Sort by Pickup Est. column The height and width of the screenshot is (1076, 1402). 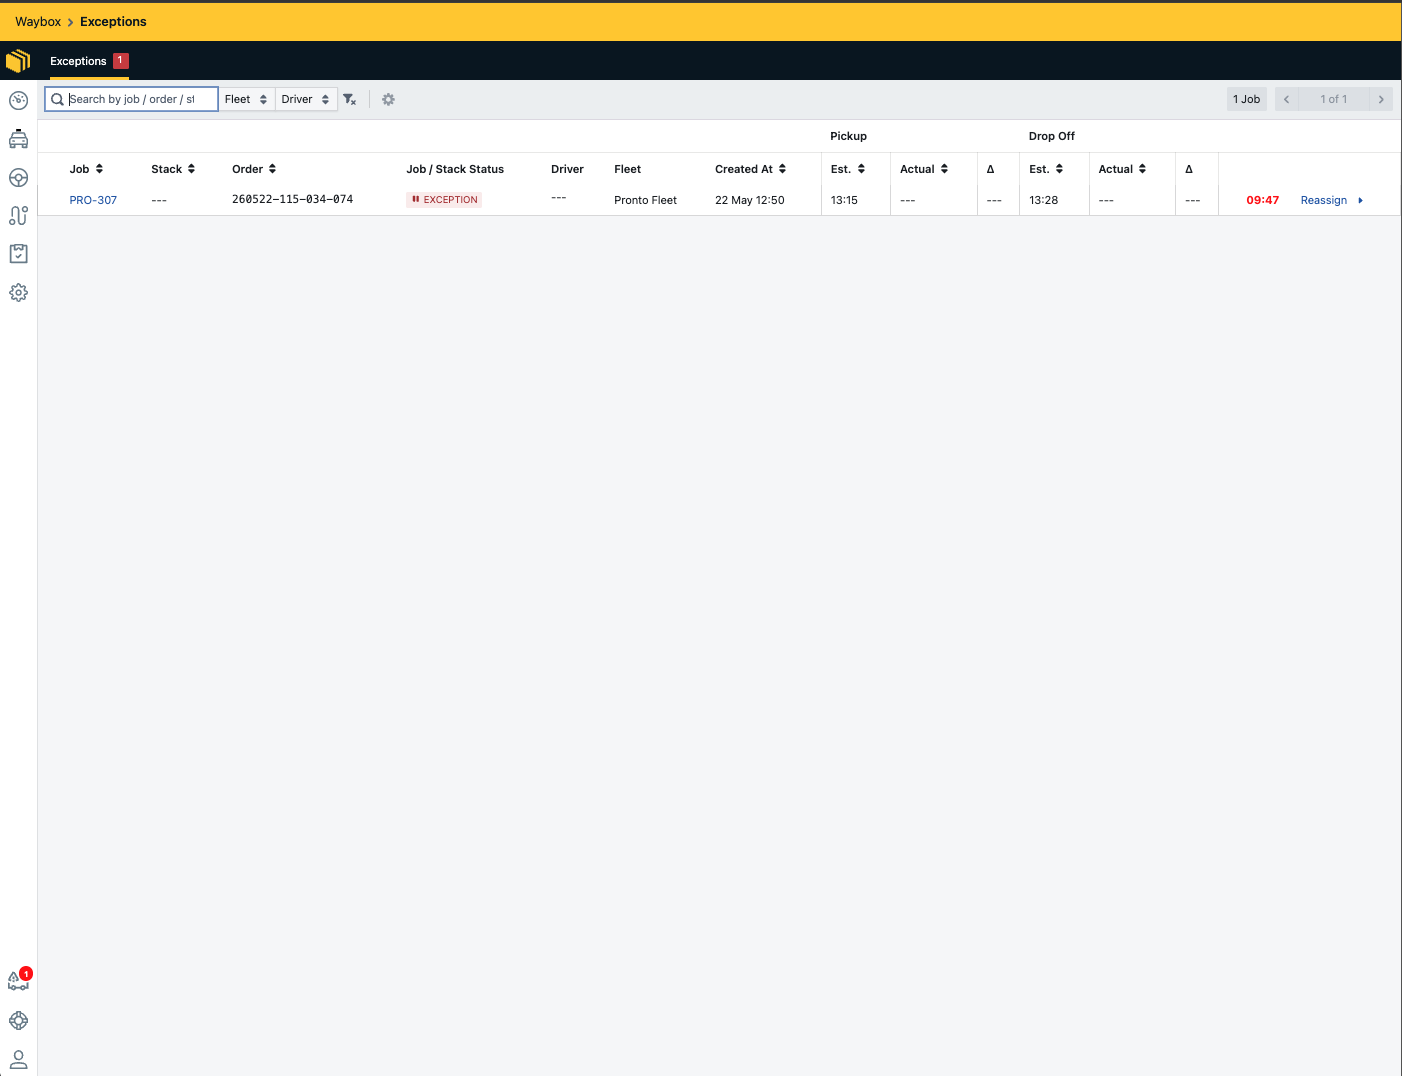coord(848,169)
